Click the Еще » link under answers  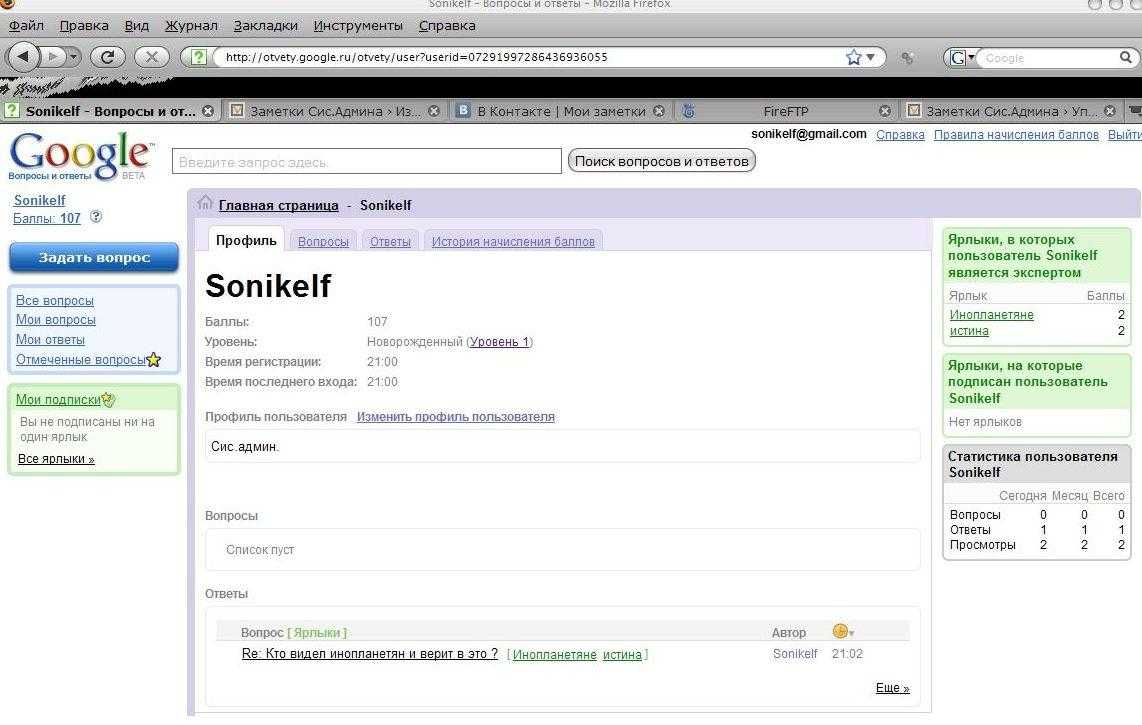coord(892,688)
